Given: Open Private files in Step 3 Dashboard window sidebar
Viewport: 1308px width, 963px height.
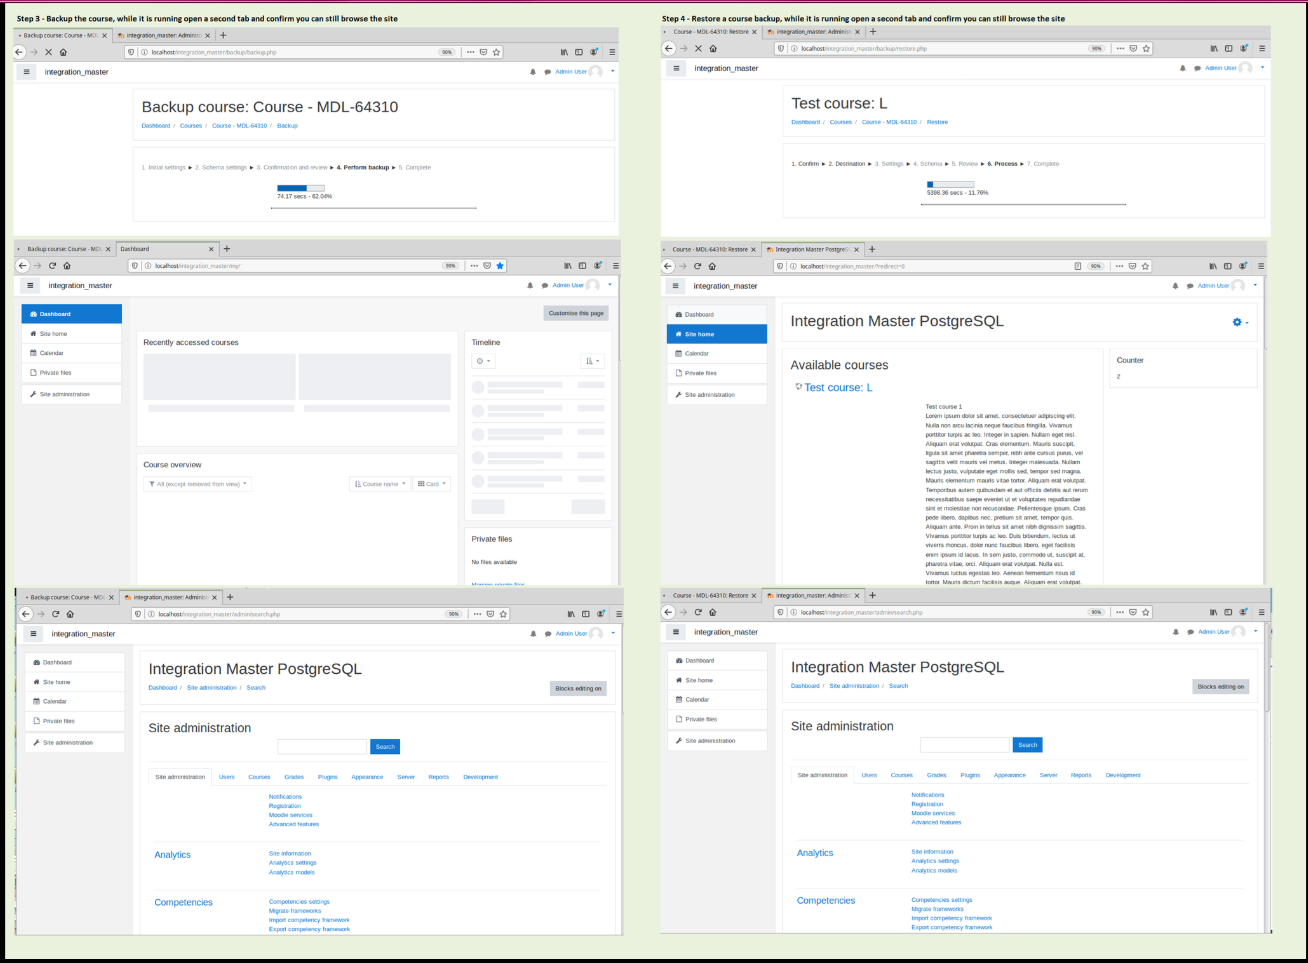Looking at the screenshot, I should 71,373.
